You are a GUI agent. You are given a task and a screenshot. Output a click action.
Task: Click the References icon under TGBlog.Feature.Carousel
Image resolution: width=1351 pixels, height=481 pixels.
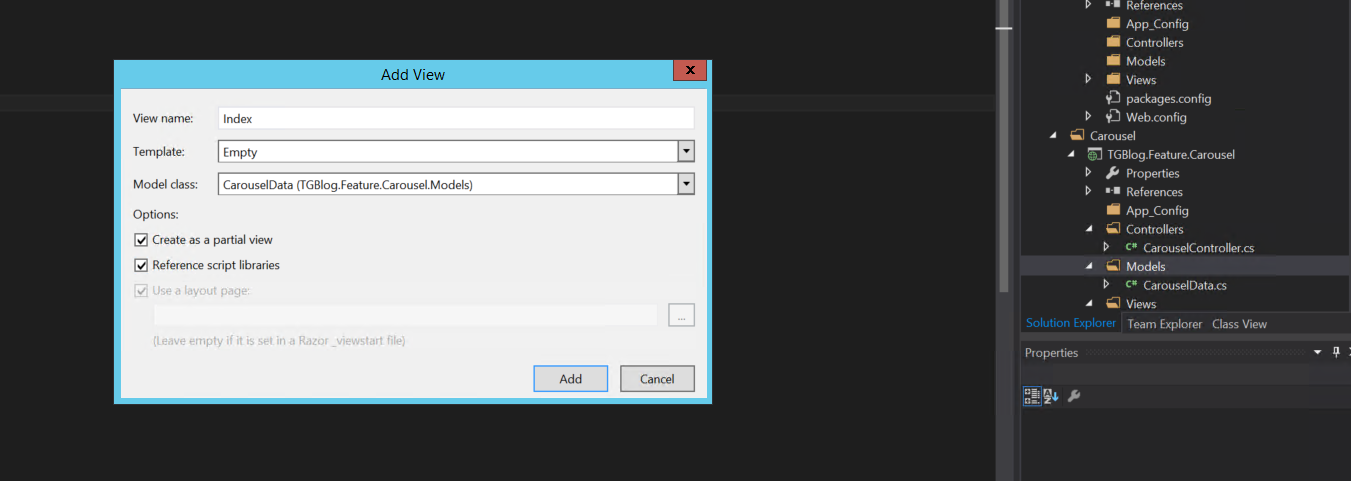point(1112,191)
